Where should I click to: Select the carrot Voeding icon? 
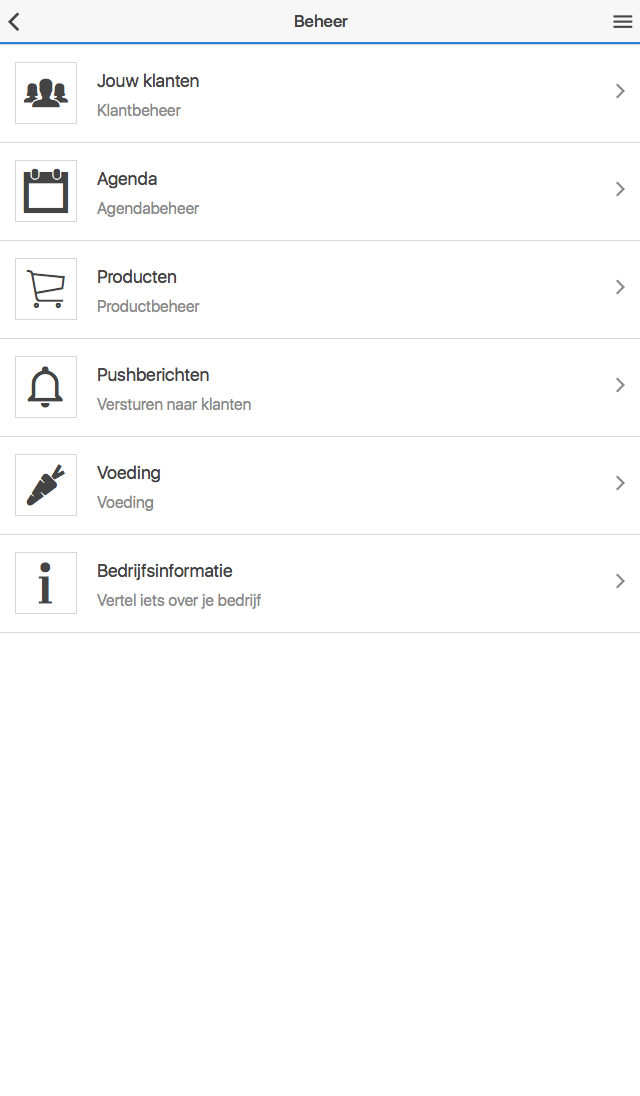tap(46, 484)
